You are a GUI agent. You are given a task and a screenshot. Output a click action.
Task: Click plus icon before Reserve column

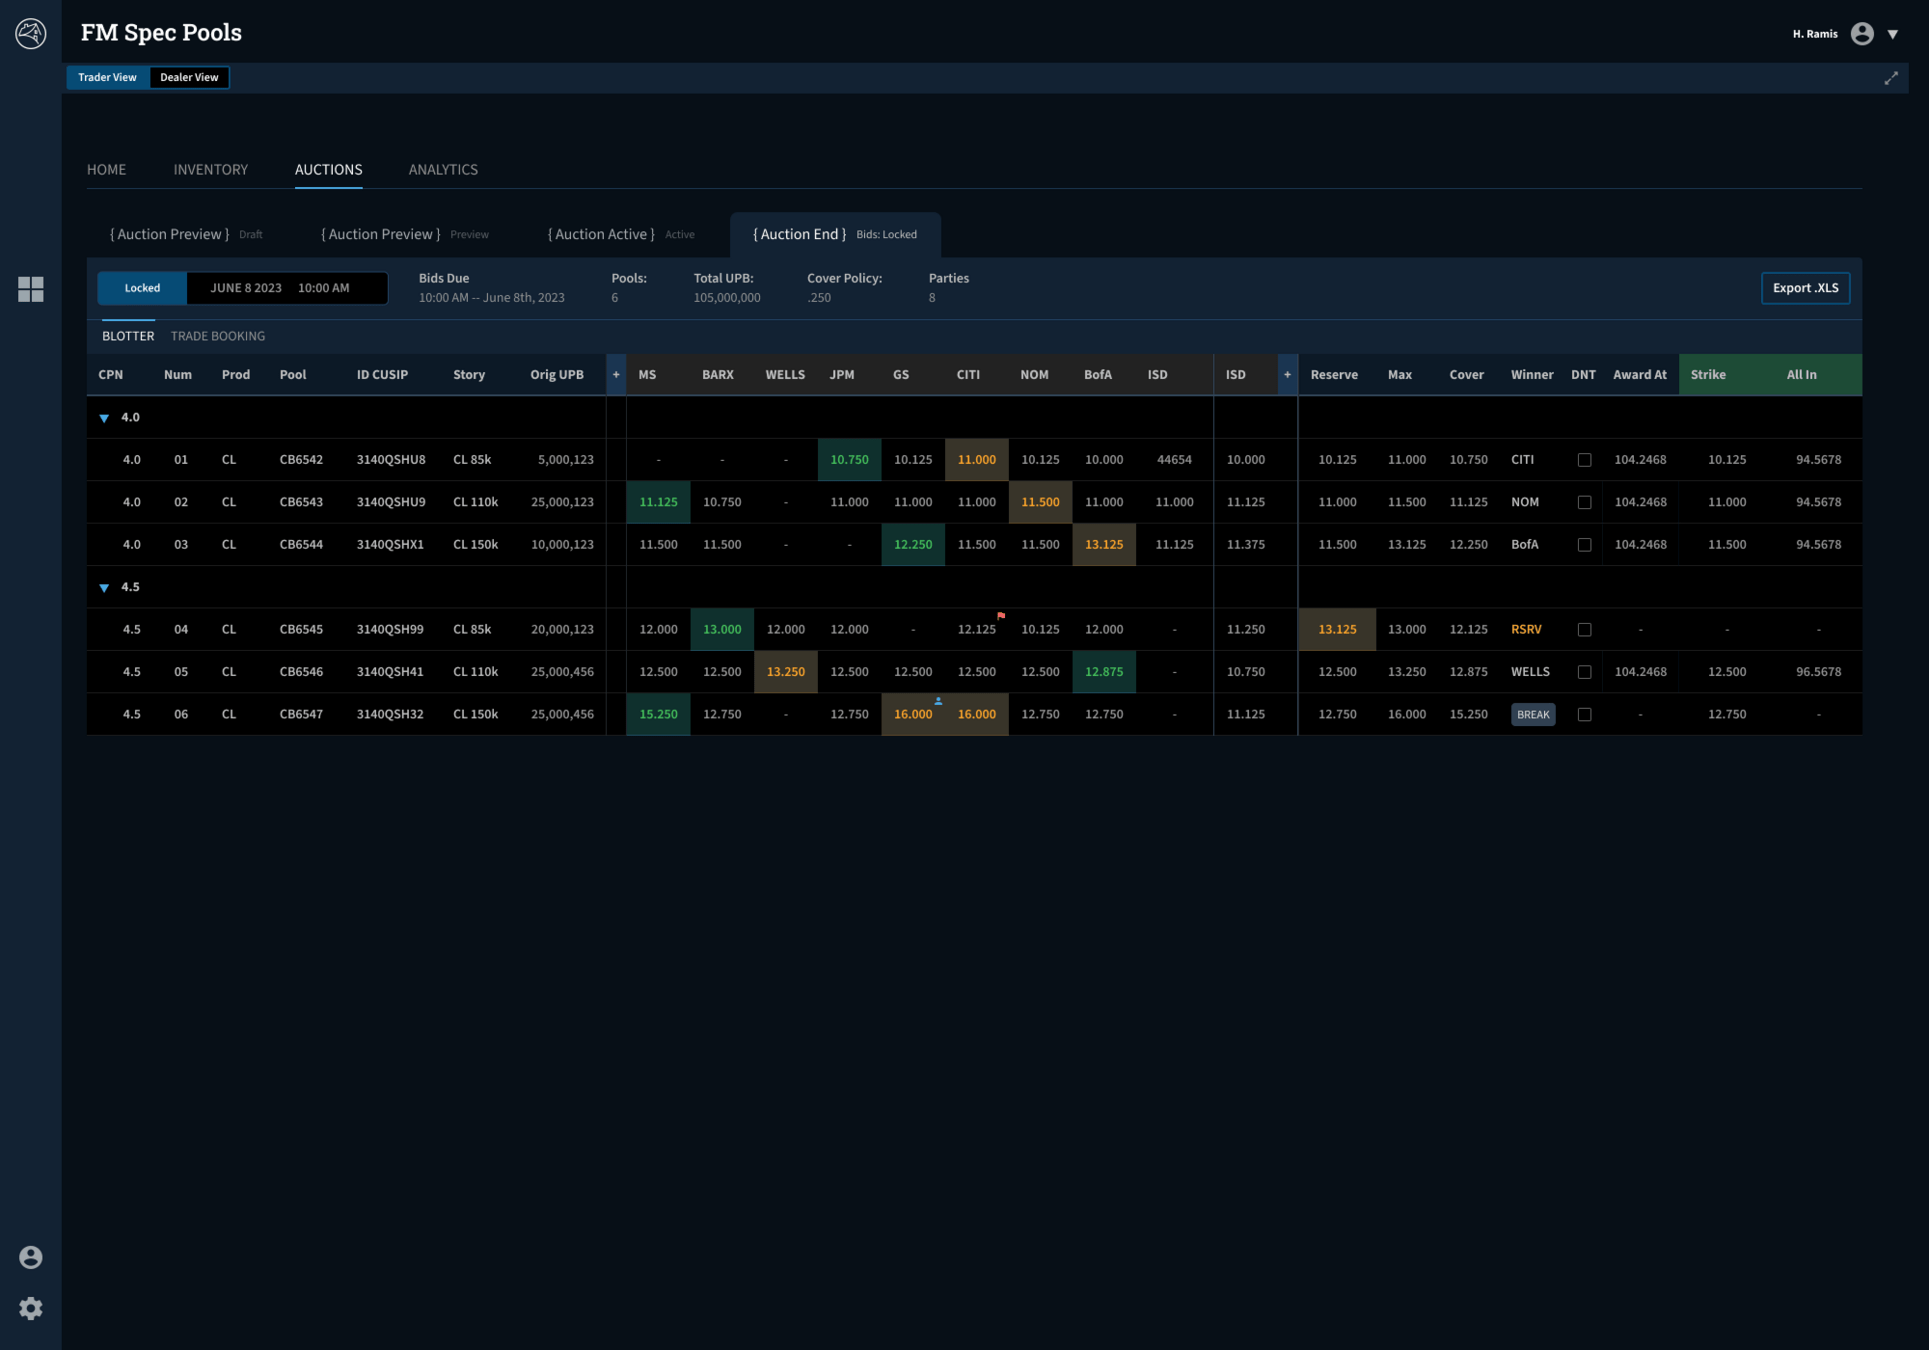click(x=1287, y=375)
